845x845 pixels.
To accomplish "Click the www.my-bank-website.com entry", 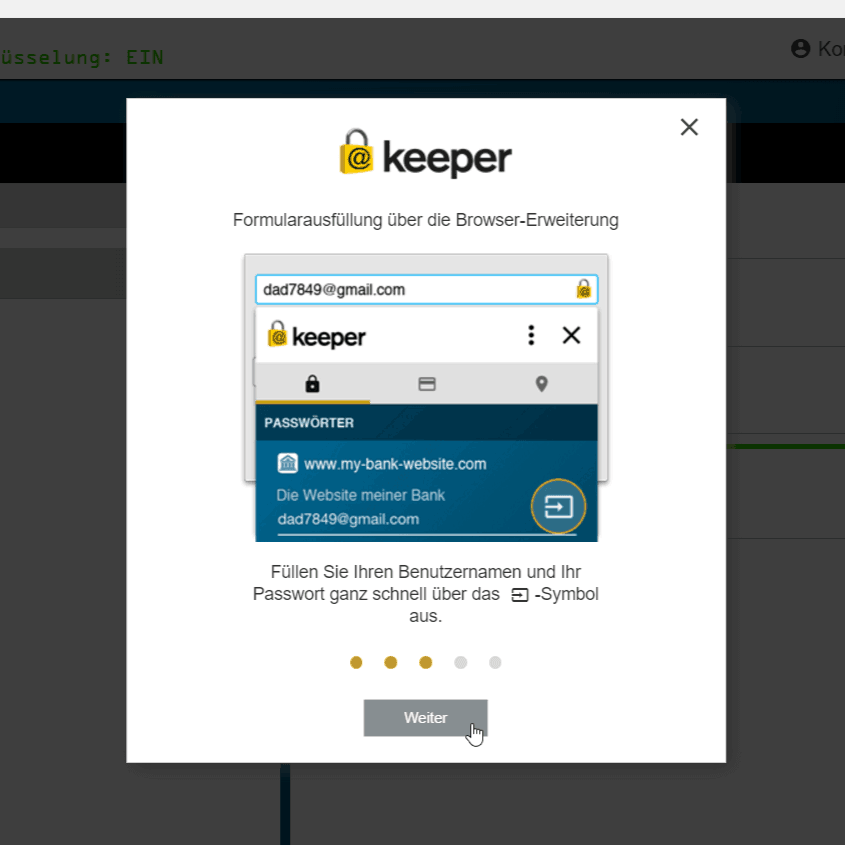I will (395, 464).
